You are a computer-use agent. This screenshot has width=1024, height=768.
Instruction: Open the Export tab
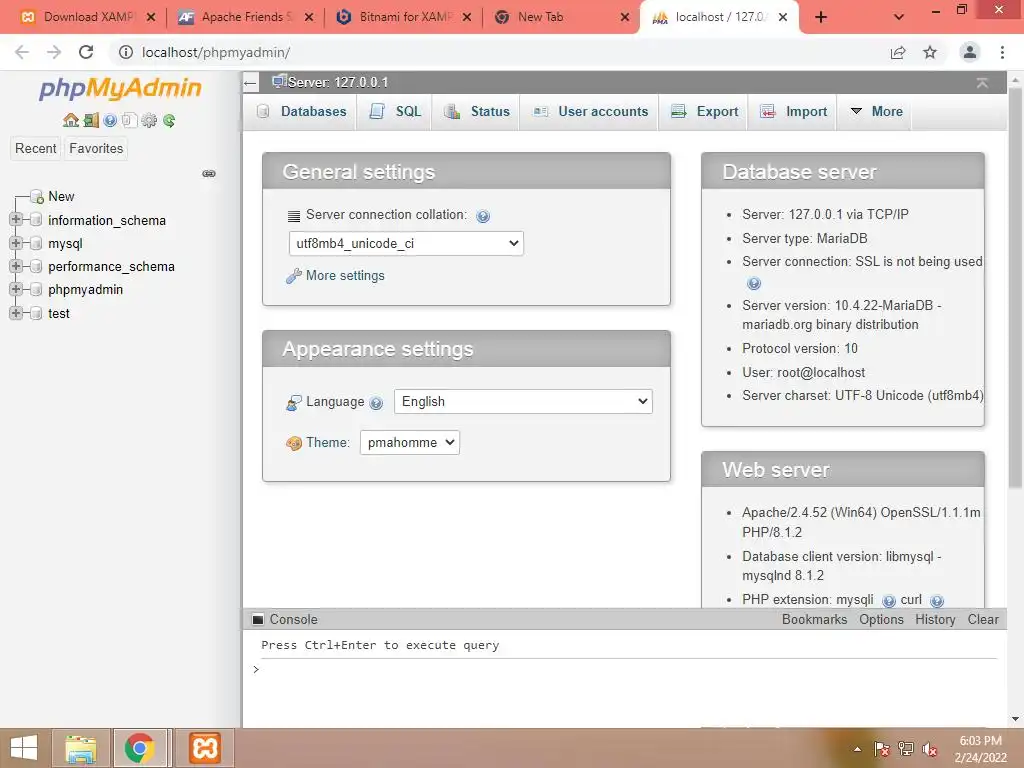704,112
